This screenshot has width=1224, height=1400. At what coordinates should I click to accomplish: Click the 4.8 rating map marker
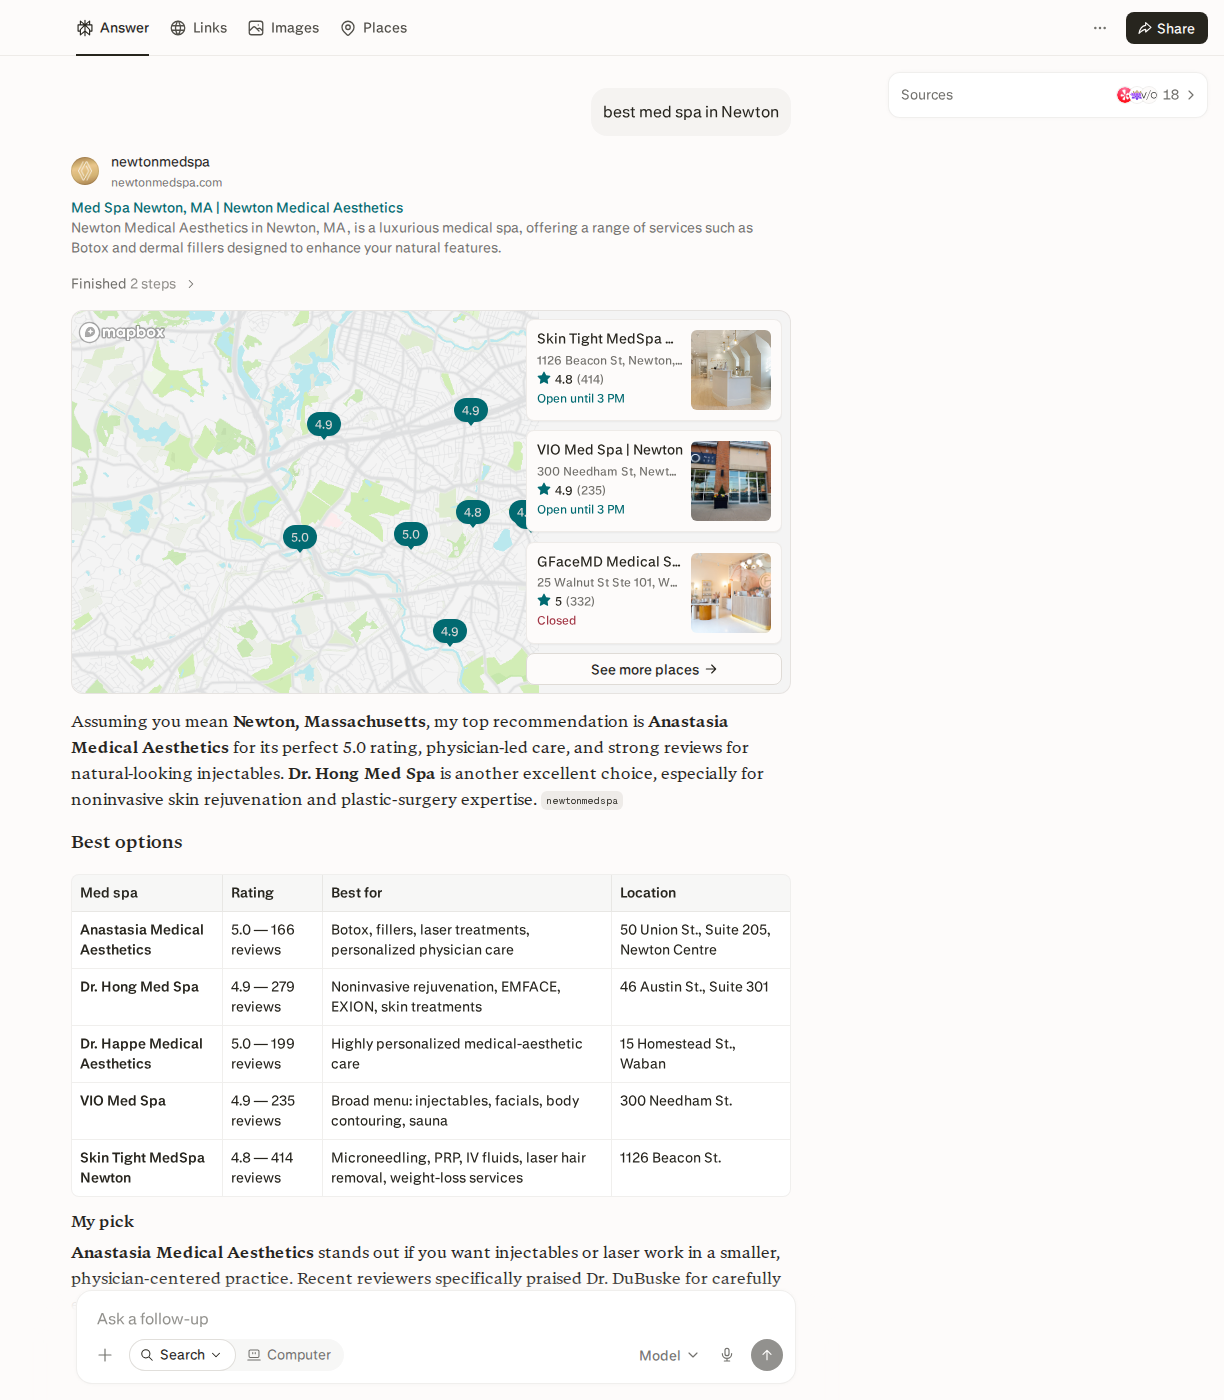click(x=473, y=513)
